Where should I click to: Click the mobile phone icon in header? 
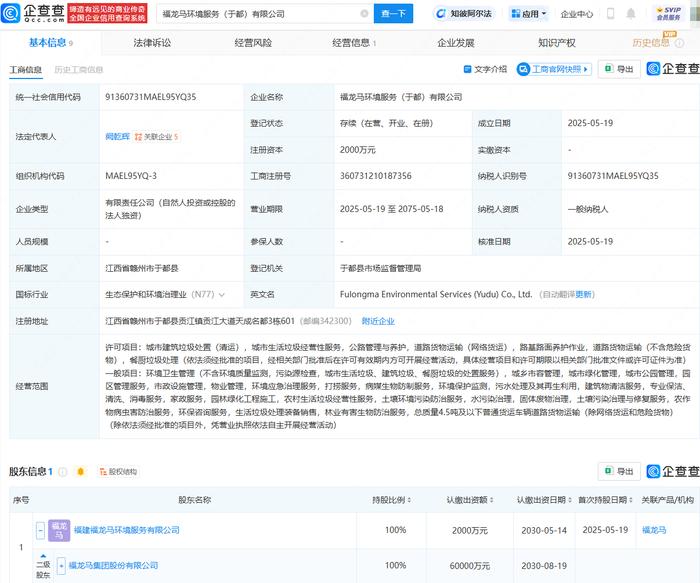click(x=610, y=14)
